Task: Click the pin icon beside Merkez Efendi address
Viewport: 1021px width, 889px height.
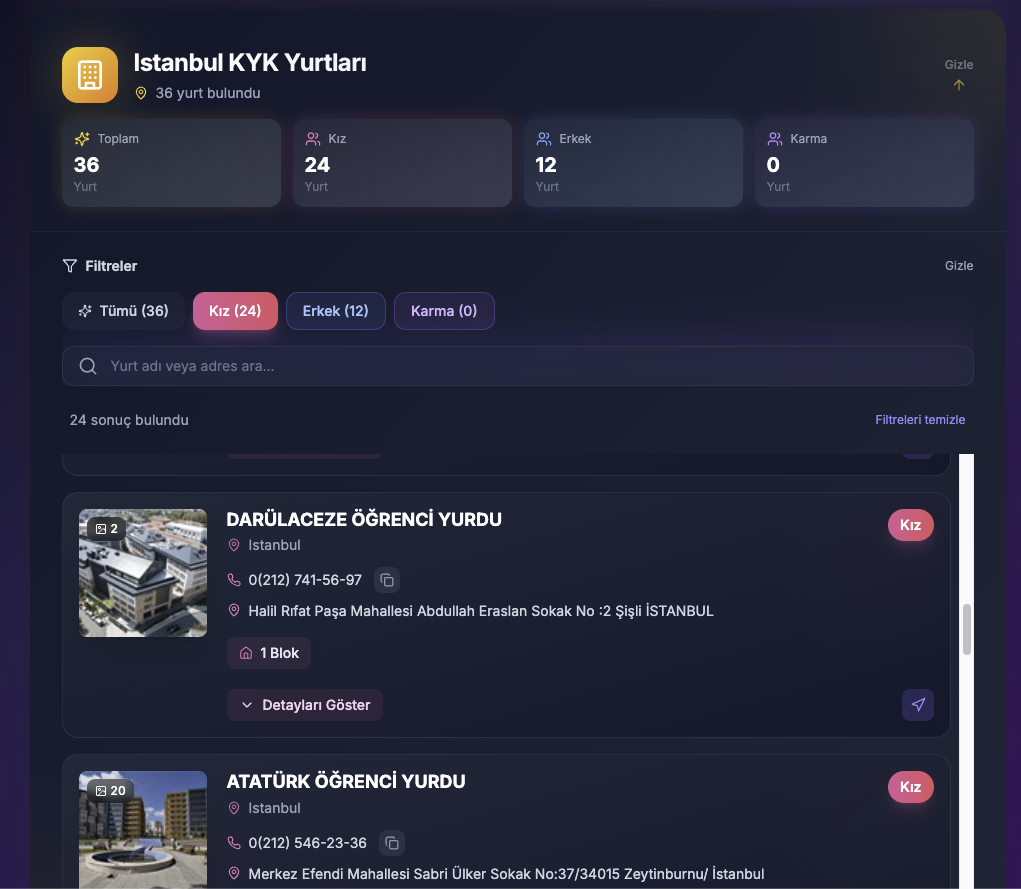Action: (x=234, y=873)
